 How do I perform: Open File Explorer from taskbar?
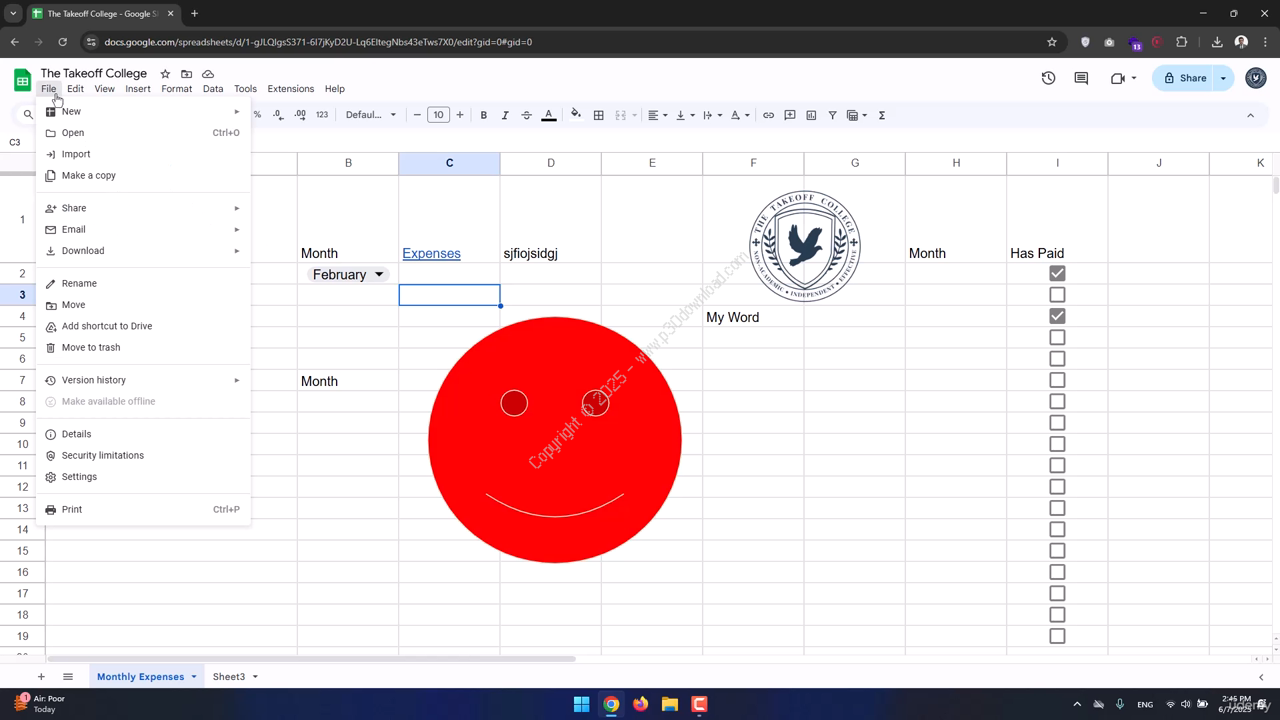tap(670, 704)
